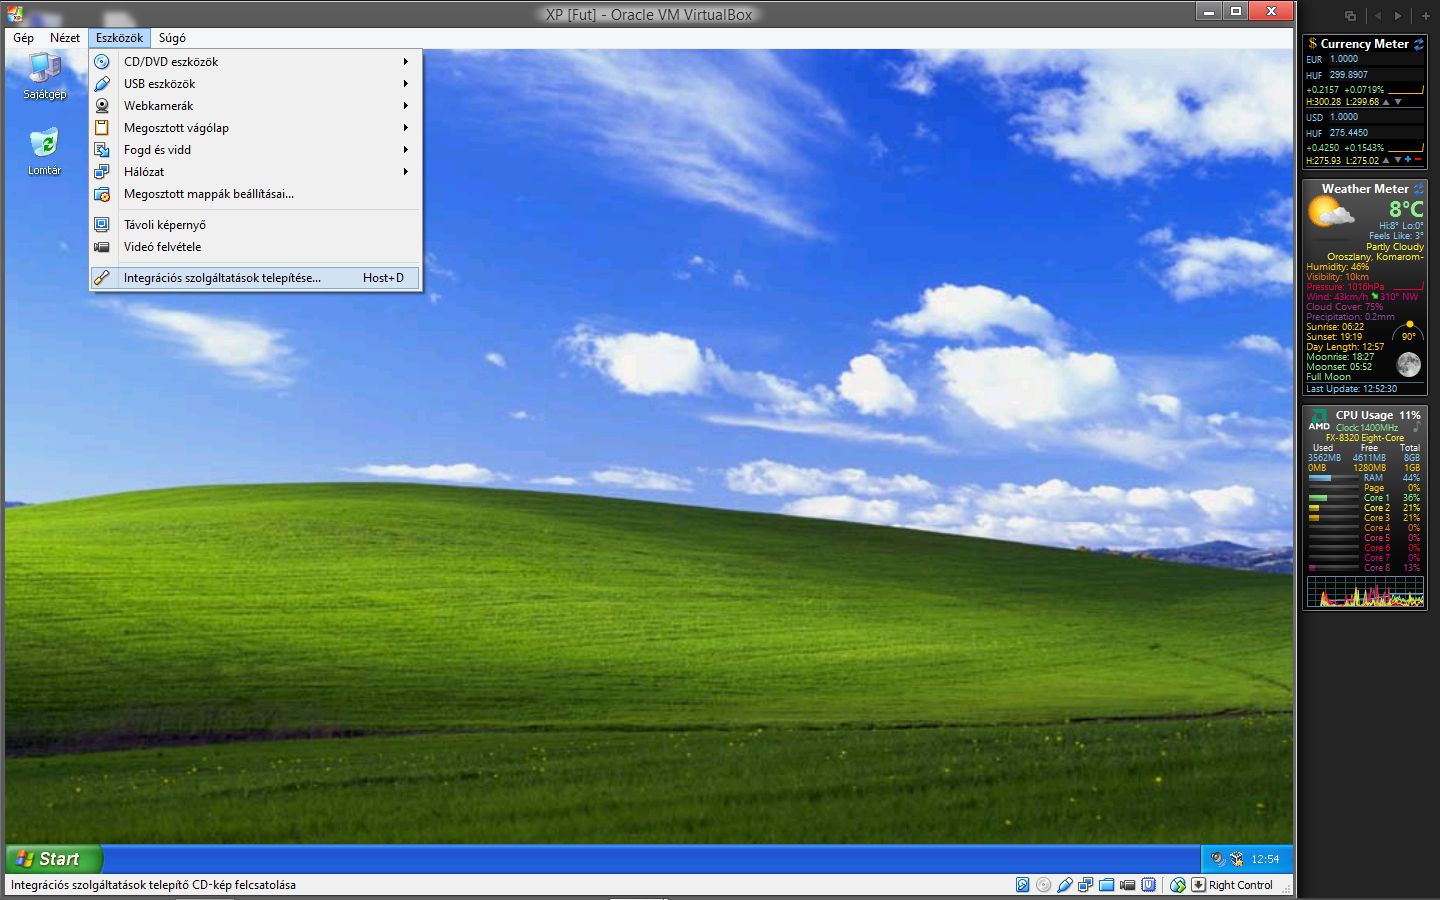Click the mouse integration status bar icon

pyautogui.click(x=1177, y=885)
